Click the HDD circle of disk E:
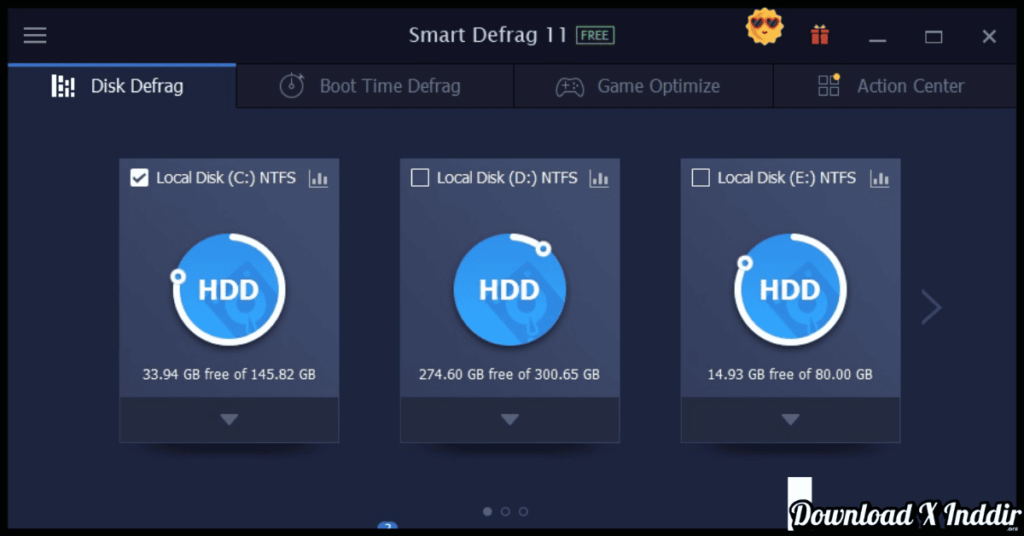The image size is (1024, 536). [x=790, y=289]
